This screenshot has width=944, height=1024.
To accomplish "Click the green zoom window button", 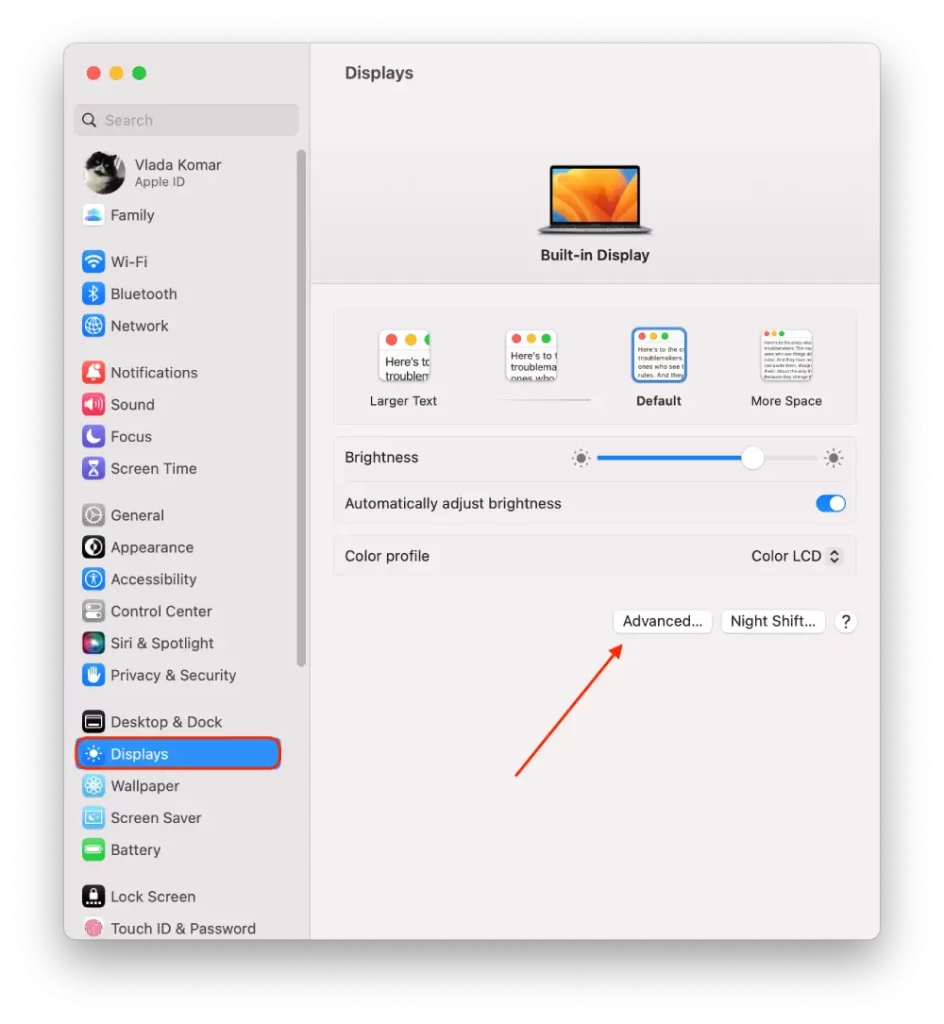I will tap(139, 73).
